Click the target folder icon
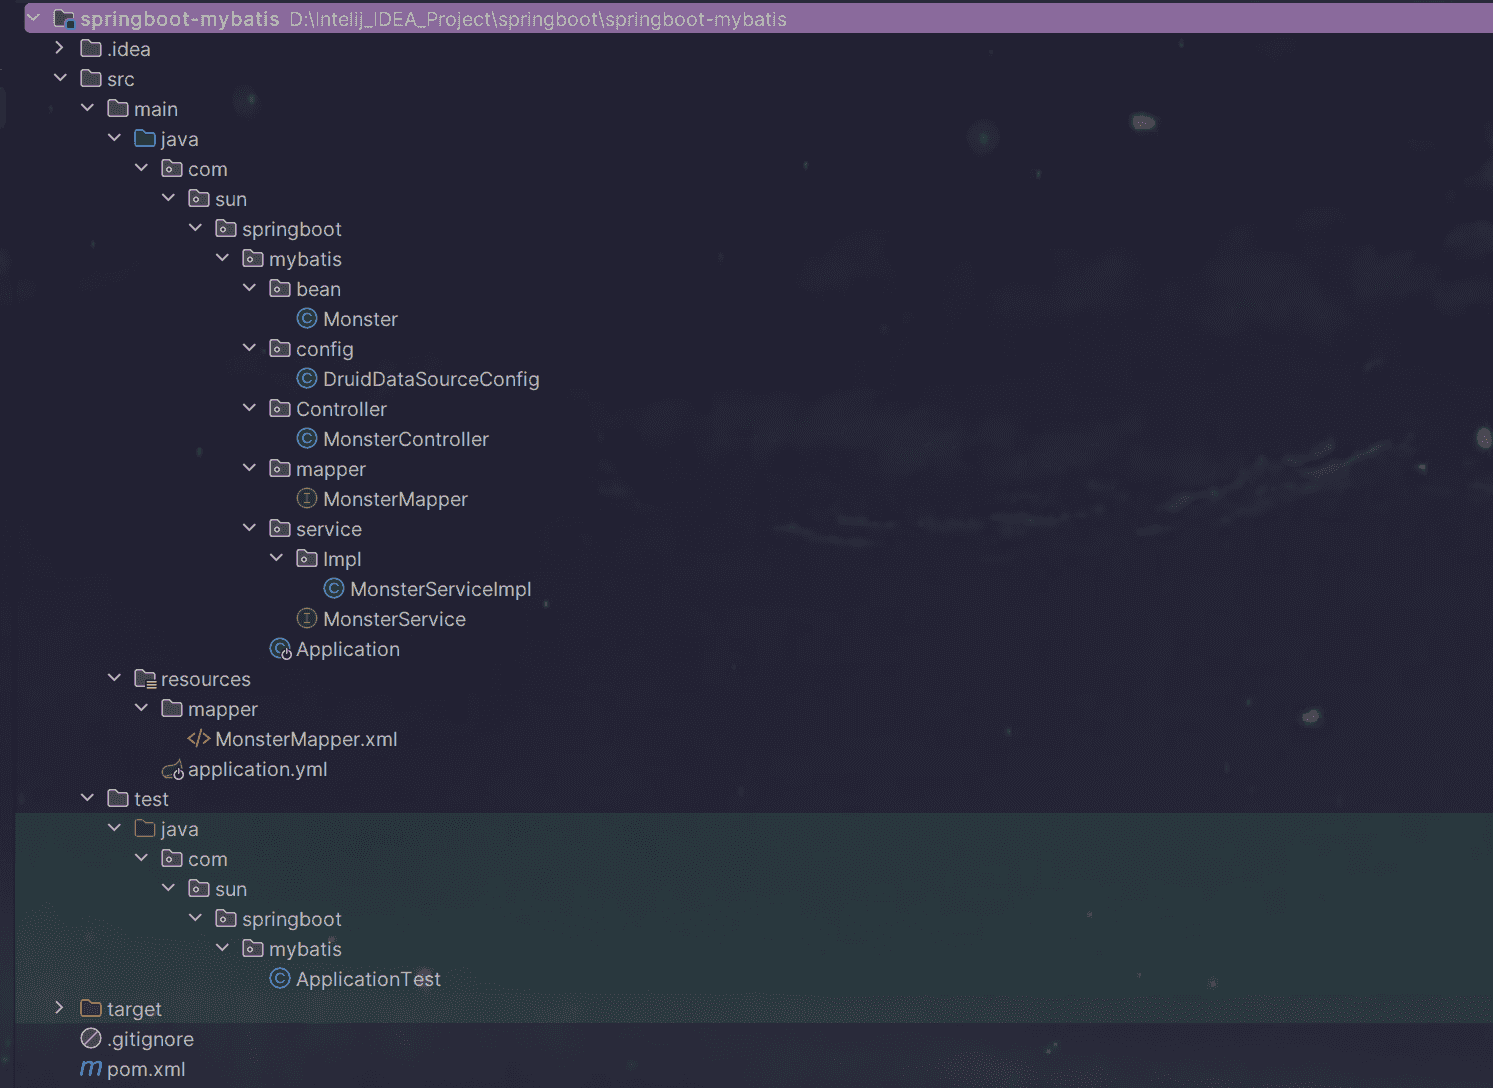1493x1088 pixels. (91, 1009)
